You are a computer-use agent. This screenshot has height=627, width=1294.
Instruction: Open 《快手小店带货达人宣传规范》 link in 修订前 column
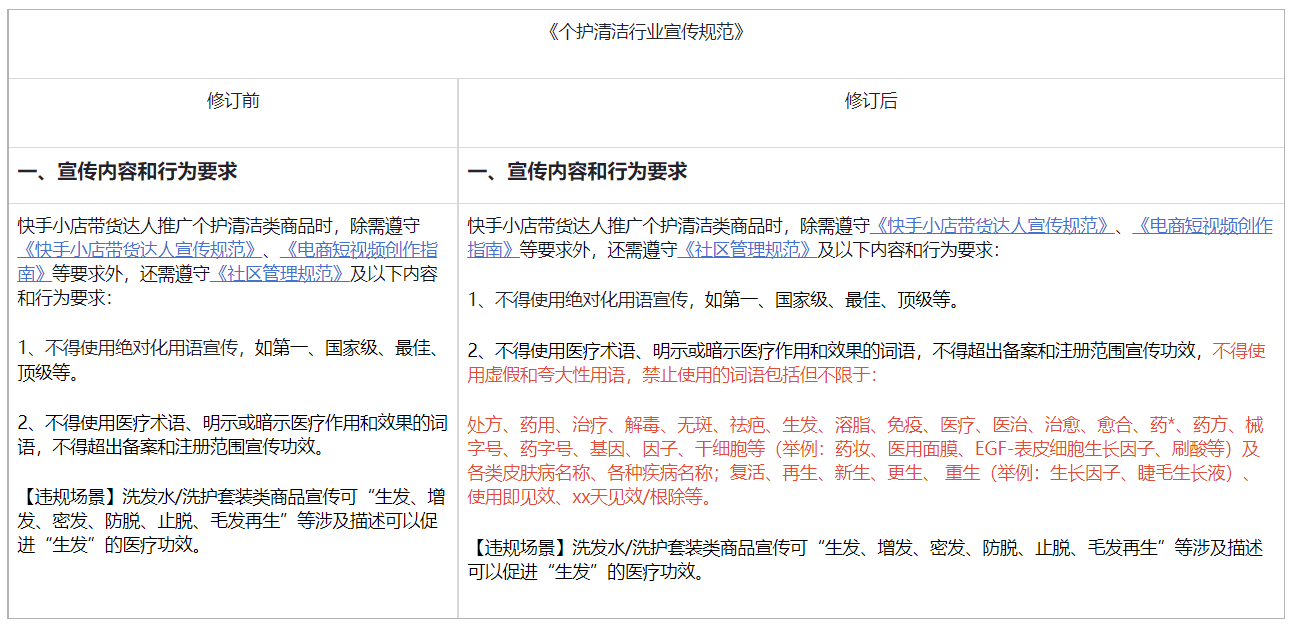click(x=143, y=249)
